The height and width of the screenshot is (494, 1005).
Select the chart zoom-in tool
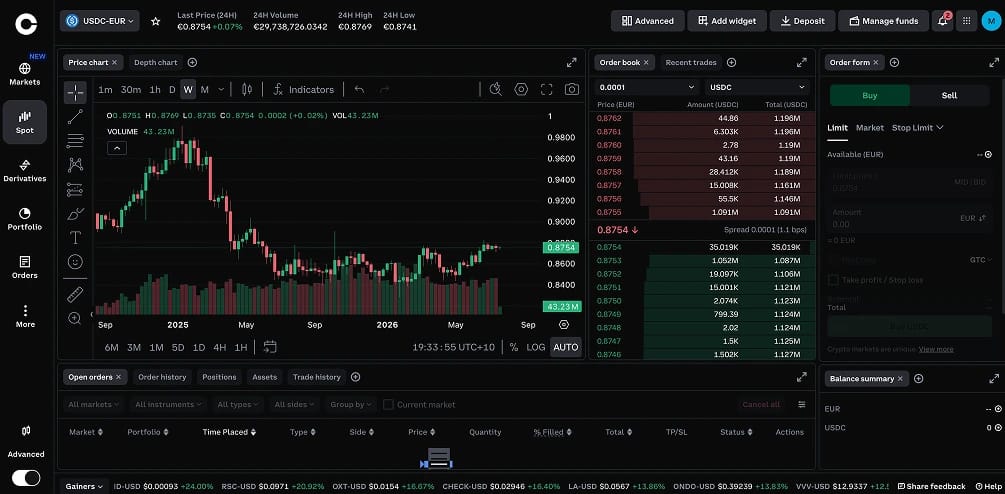click(x=75, y=318)
